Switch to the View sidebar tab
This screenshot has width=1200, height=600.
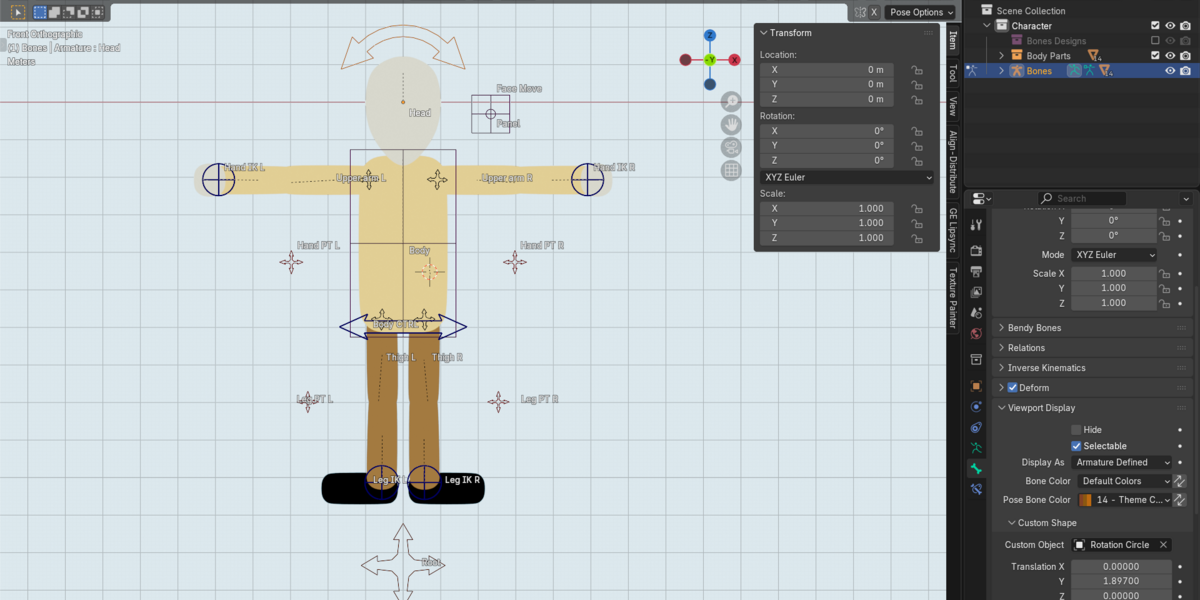click(952, 106)
